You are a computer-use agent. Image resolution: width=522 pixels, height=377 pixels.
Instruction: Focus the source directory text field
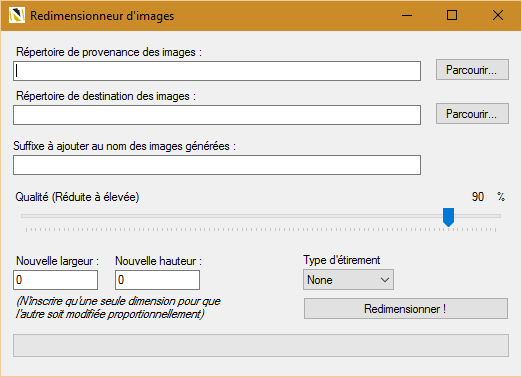coord(217,71)
